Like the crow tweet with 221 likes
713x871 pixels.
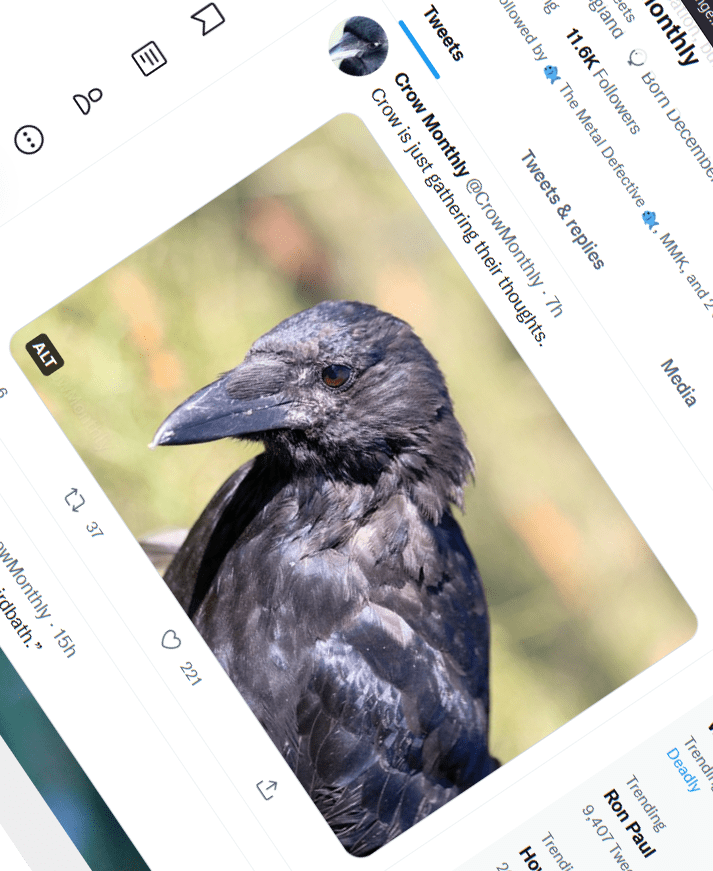click(170, 640)
